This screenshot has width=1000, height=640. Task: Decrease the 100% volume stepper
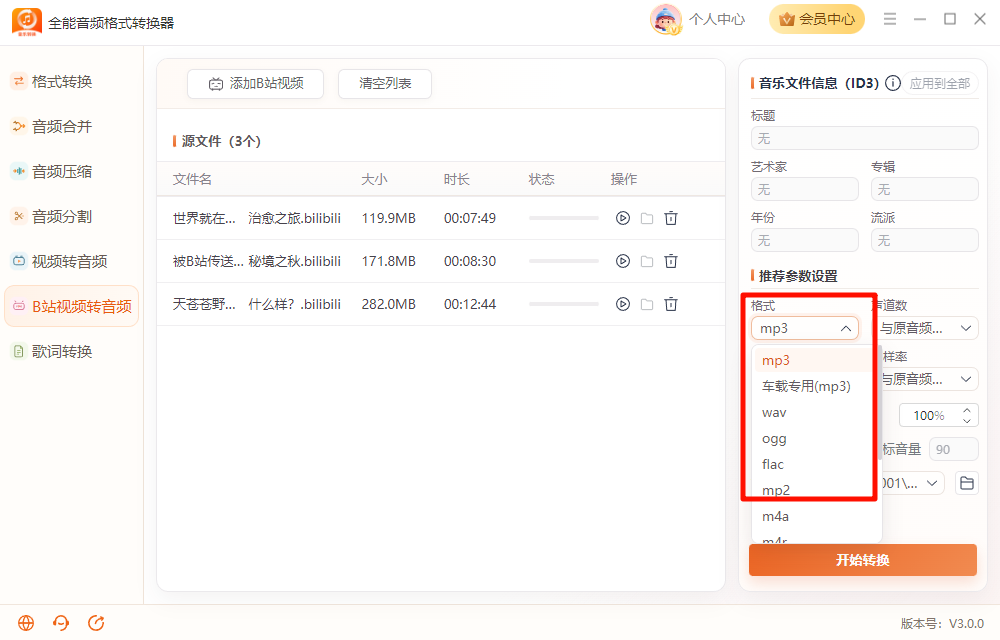967,421
